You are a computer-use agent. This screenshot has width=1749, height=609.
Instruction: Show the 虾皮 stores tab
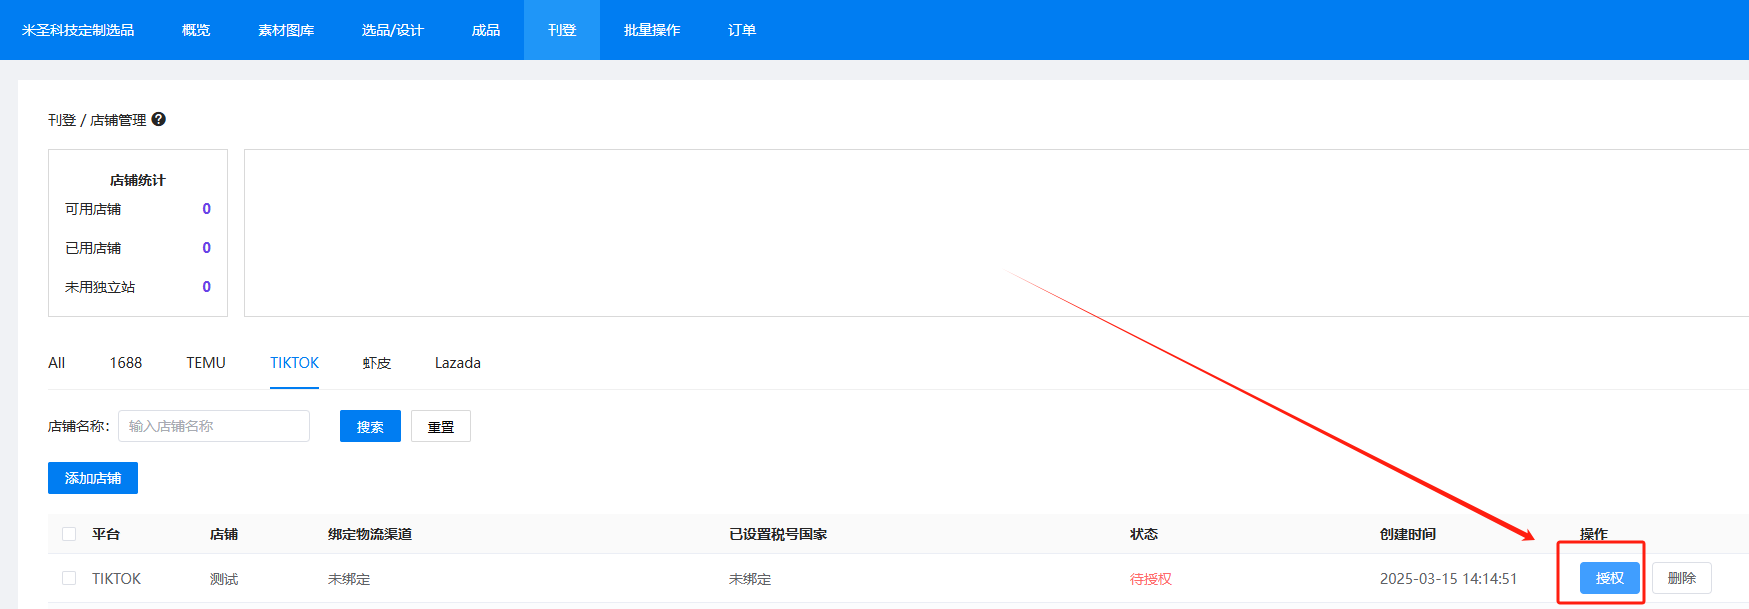(x=377, y=363)
